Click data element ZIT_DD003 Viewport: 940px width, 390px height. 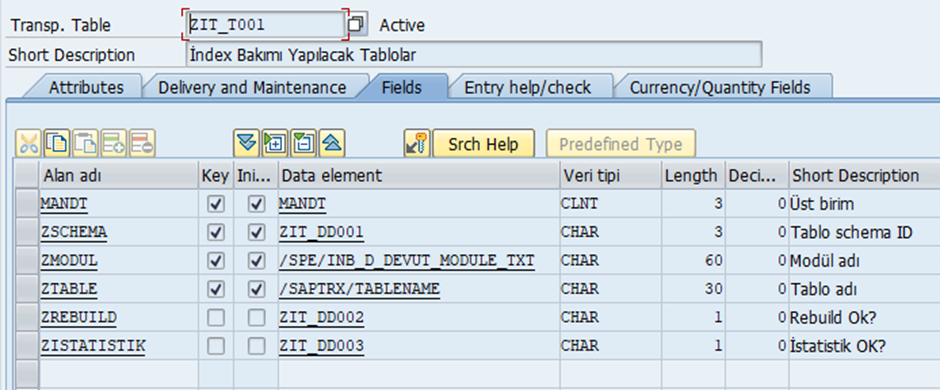(x=321, y=346)
